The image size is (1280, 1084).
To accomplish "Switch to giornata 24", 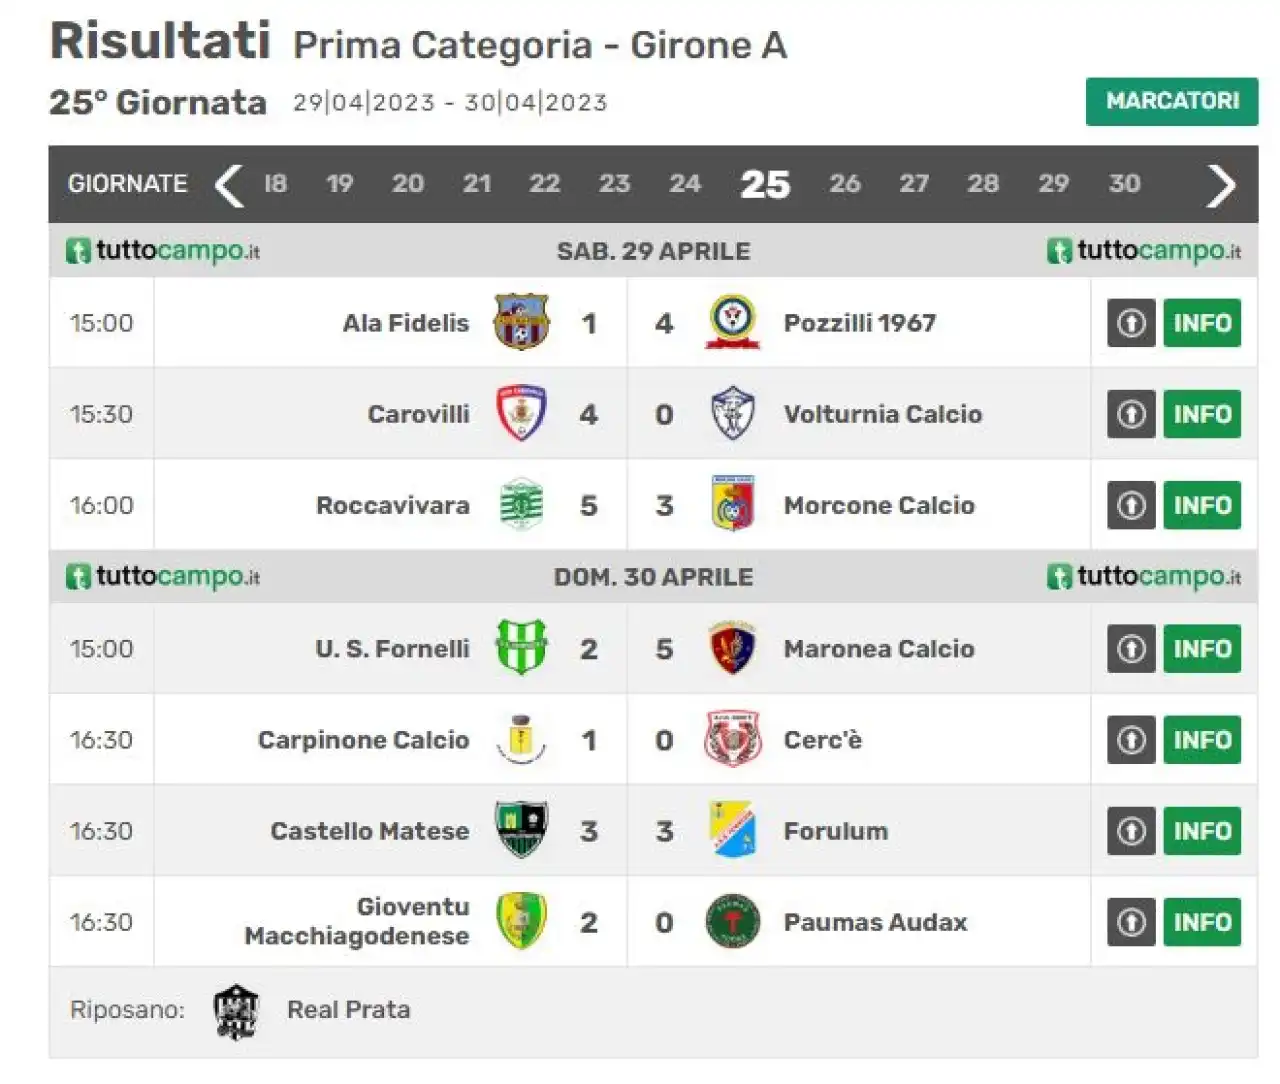I will pos(685,184).
